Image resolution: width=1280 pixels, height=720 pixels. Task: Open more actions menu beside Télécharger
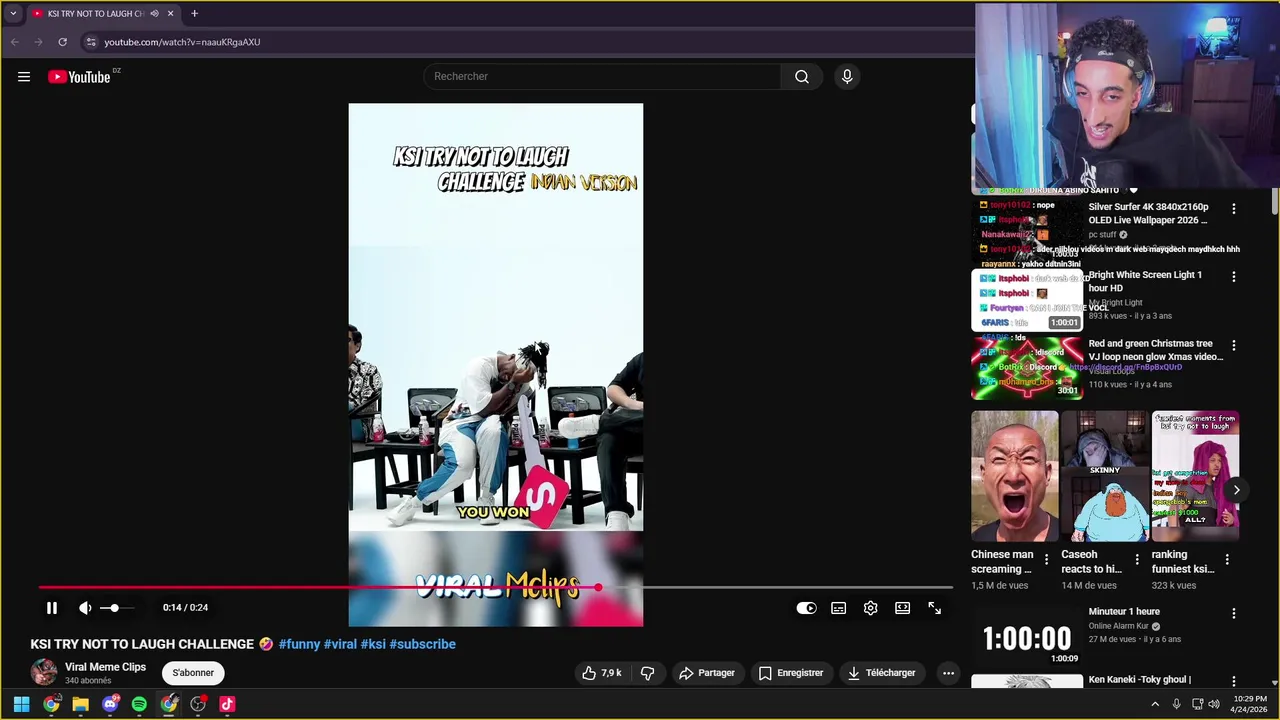[x=948, y=673]
